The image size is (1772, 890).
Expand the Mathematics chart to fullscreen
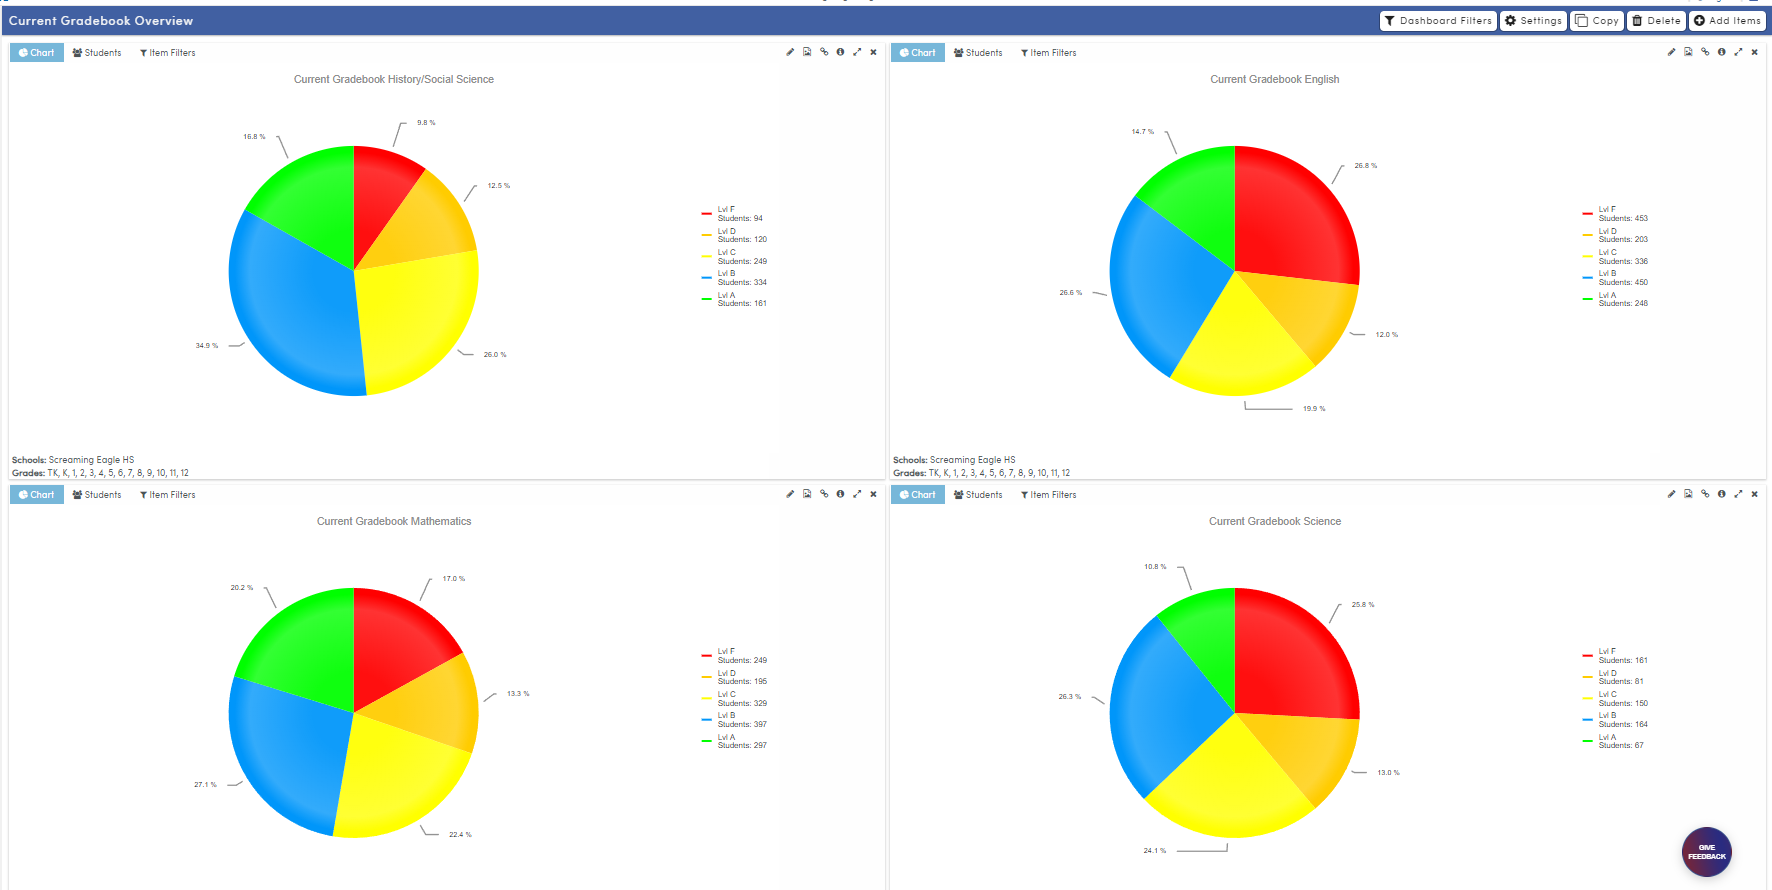pos(857,494)
